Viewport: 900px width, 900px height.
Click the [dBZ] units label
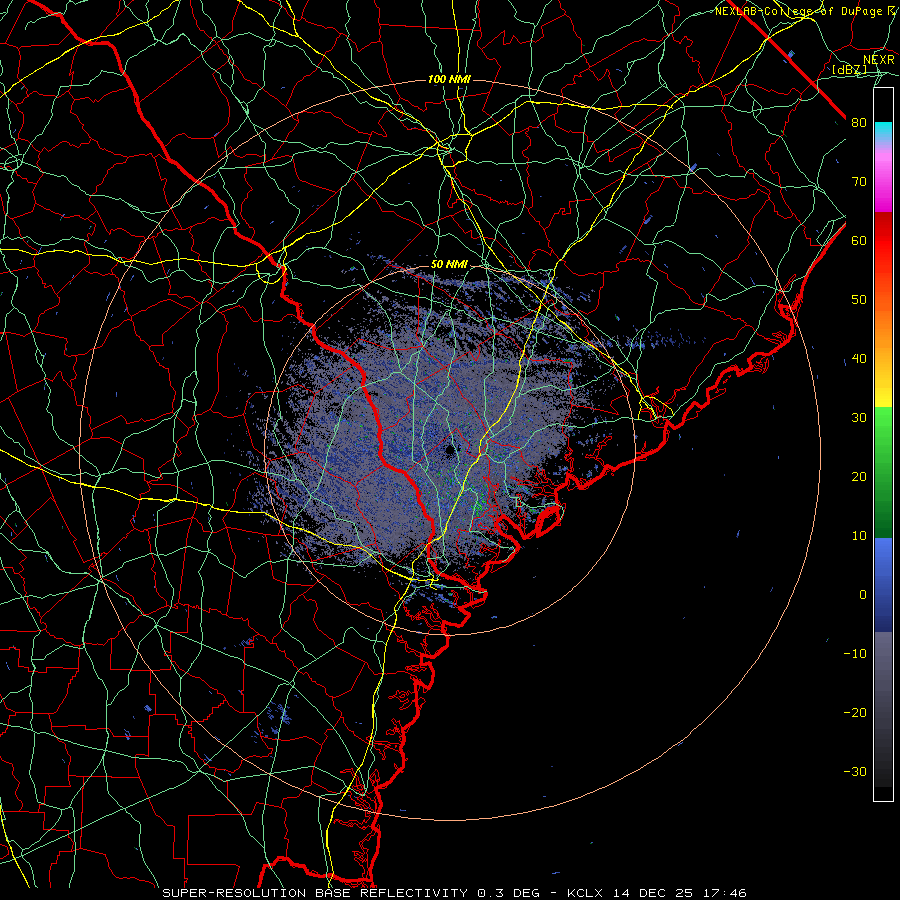click(849, 69)
